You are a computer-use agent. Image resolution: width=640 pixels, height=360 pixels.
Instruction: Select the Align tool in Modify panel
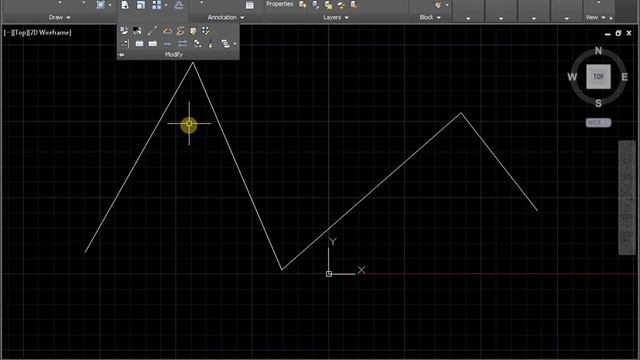click(124, 43)
